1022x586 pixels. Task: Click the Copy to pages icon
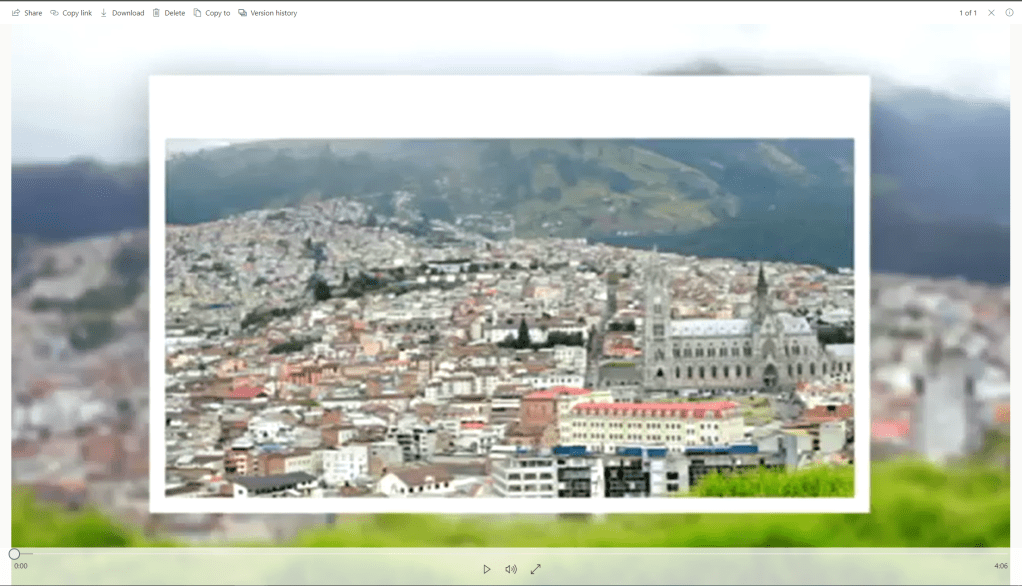click(x=198, y=13)
